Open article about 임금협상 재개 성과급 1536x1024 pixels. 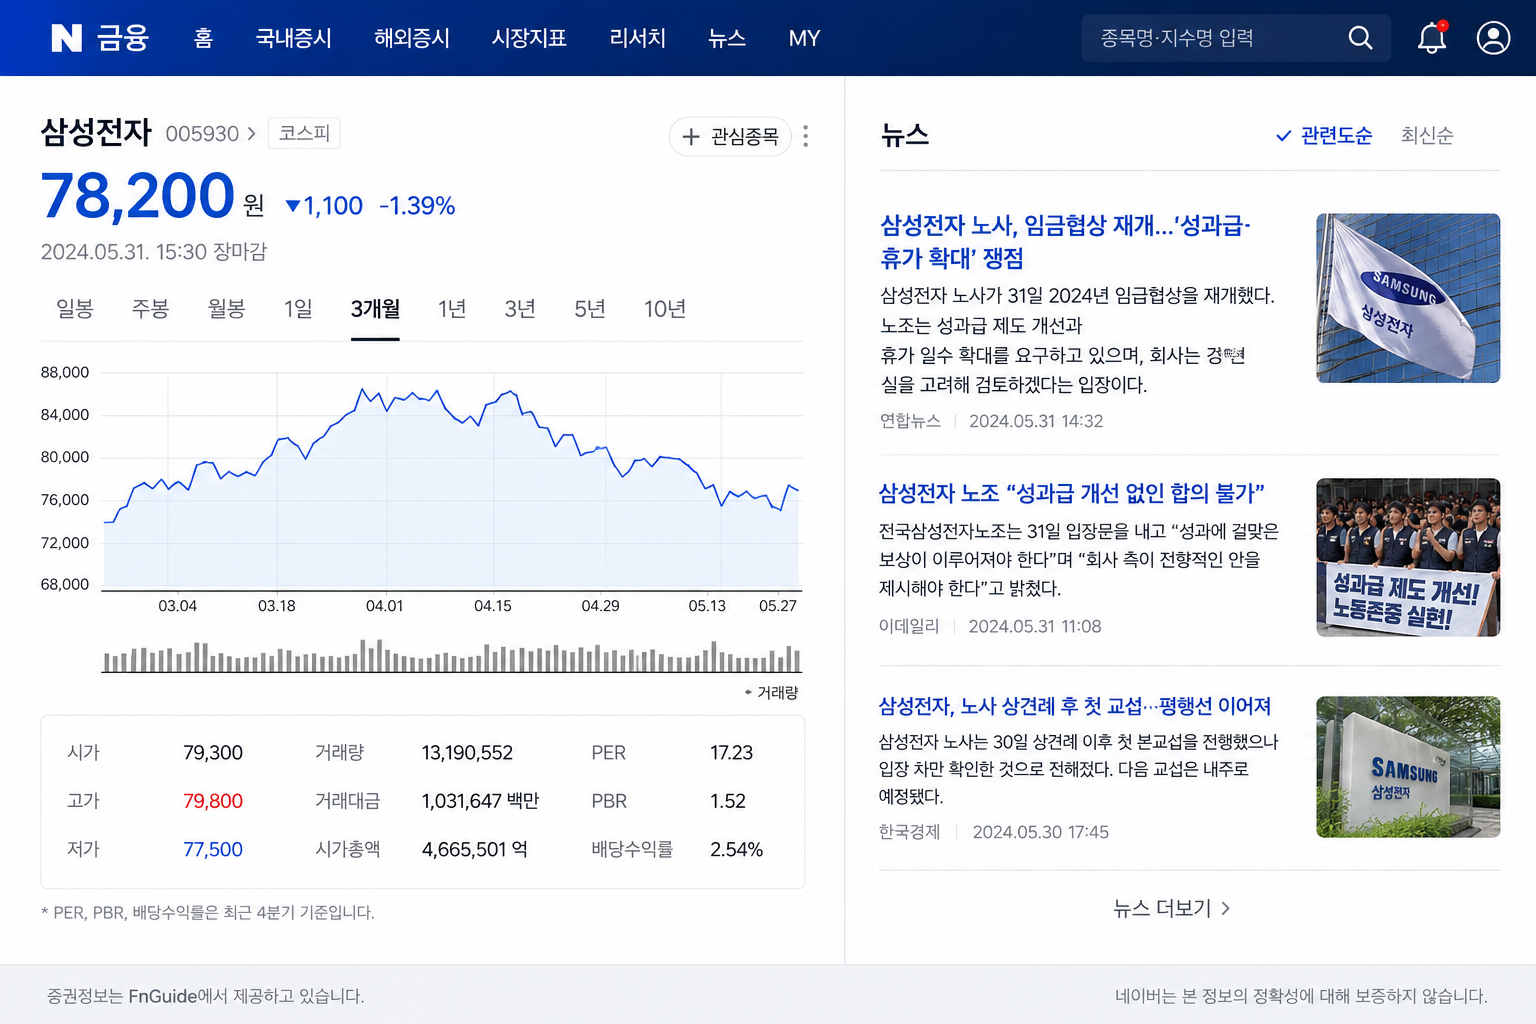tap(1065, 241)
